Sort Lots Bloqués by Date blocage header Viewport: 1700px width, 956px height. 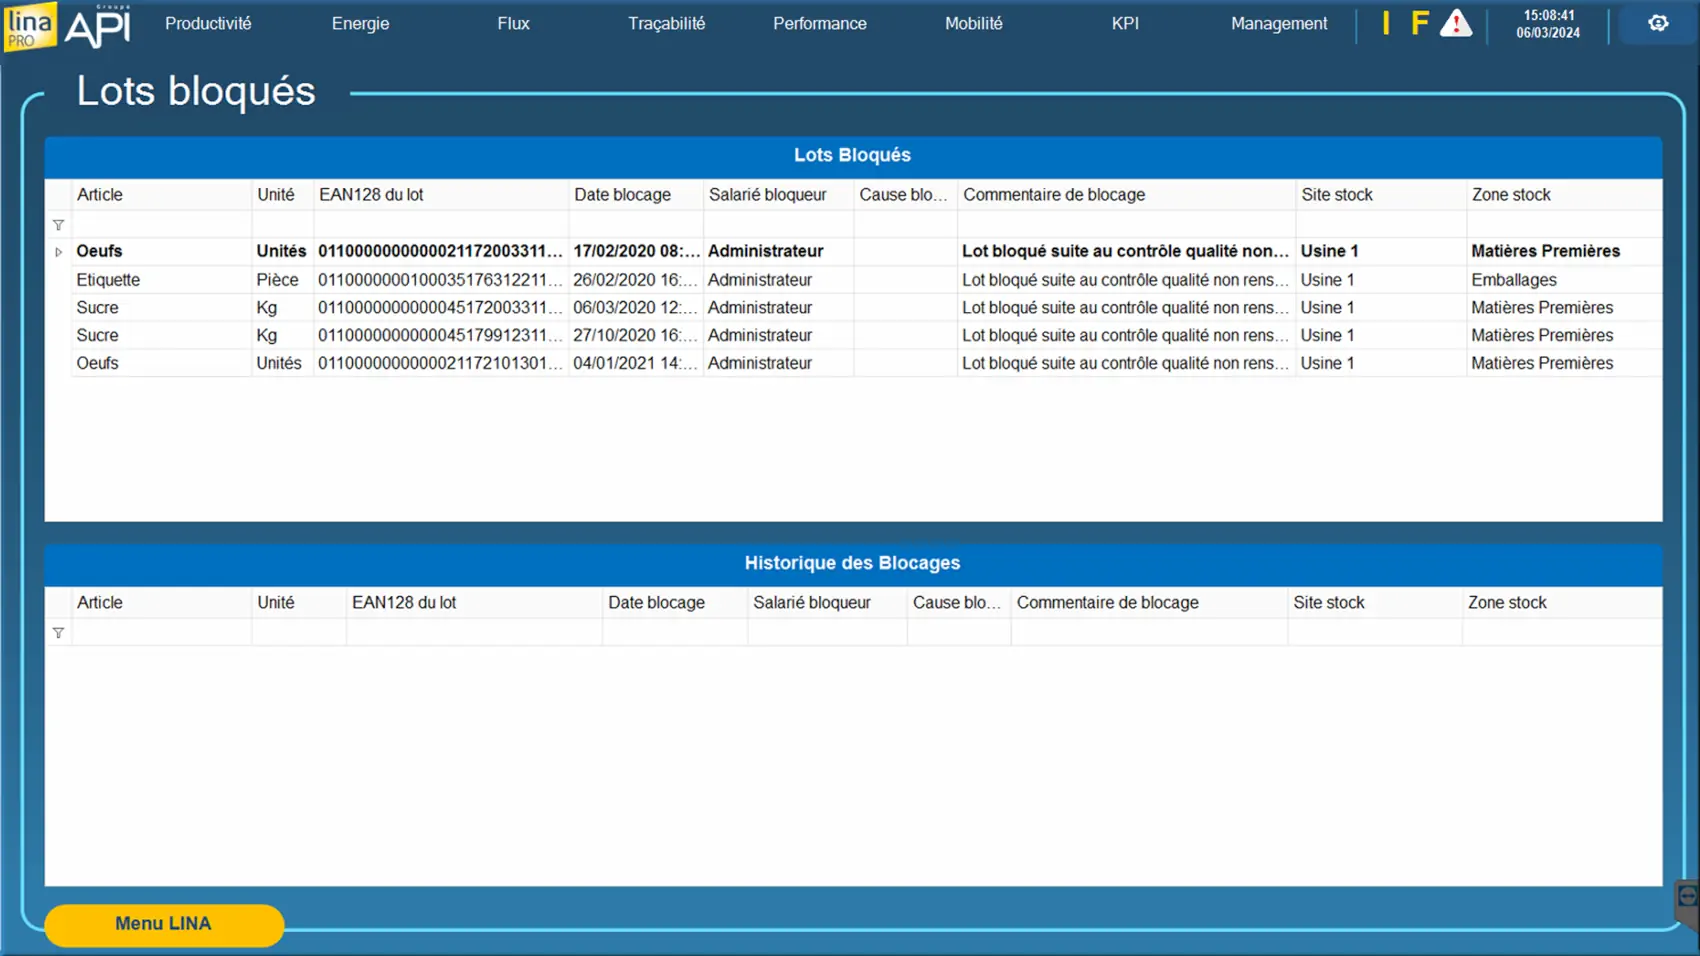pos(622,195)
